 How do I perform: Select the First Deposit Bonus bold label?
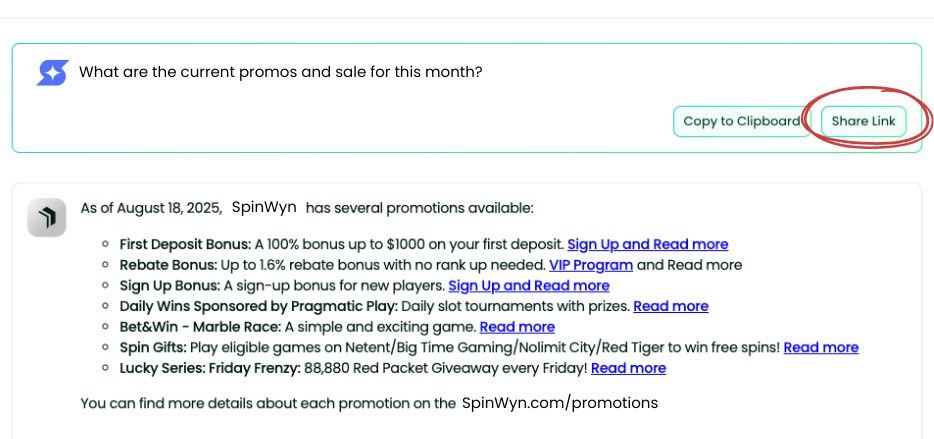(x=185, y=244)
